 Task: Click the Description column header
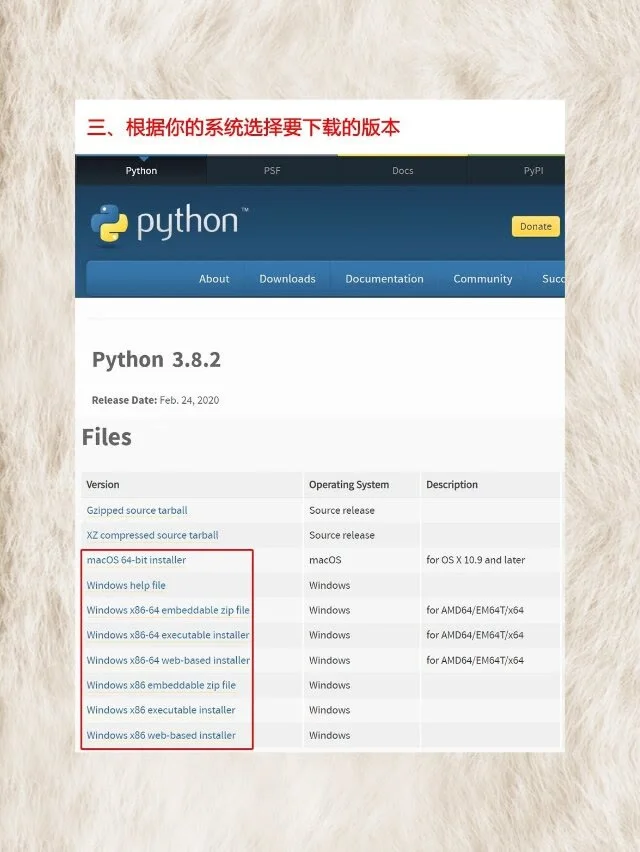(x=452, y=484)
